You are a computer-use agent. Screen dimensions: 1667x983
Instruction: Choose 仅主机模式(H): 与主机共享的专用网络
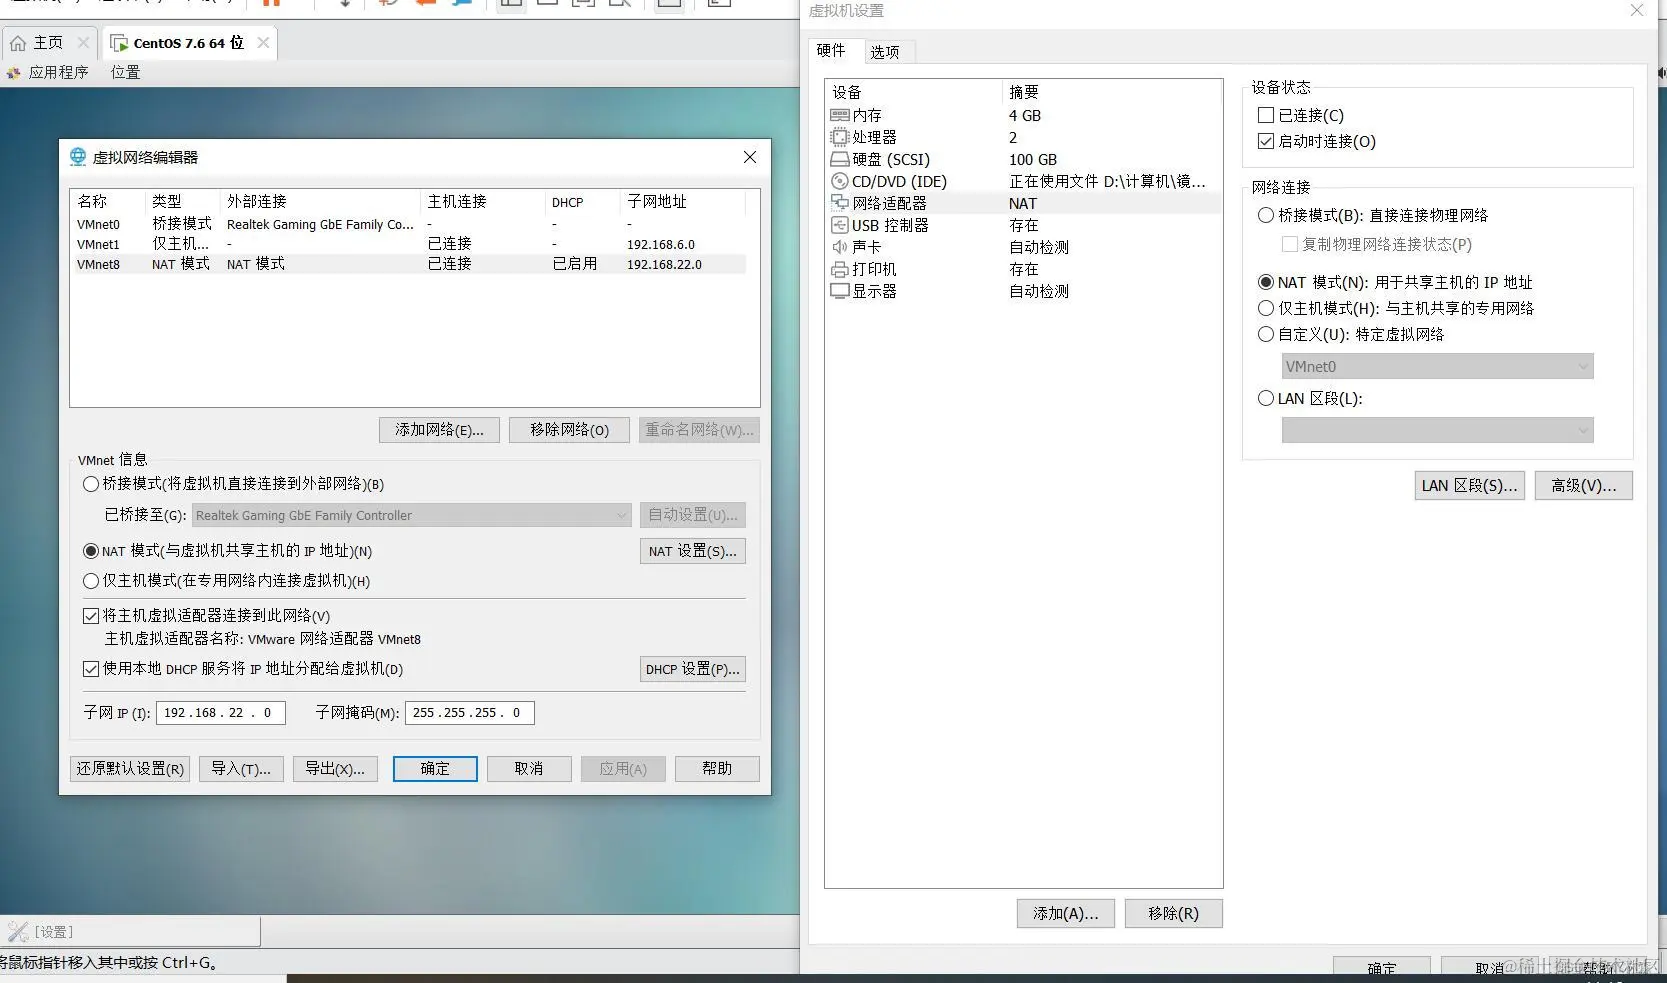point(1266,308)
